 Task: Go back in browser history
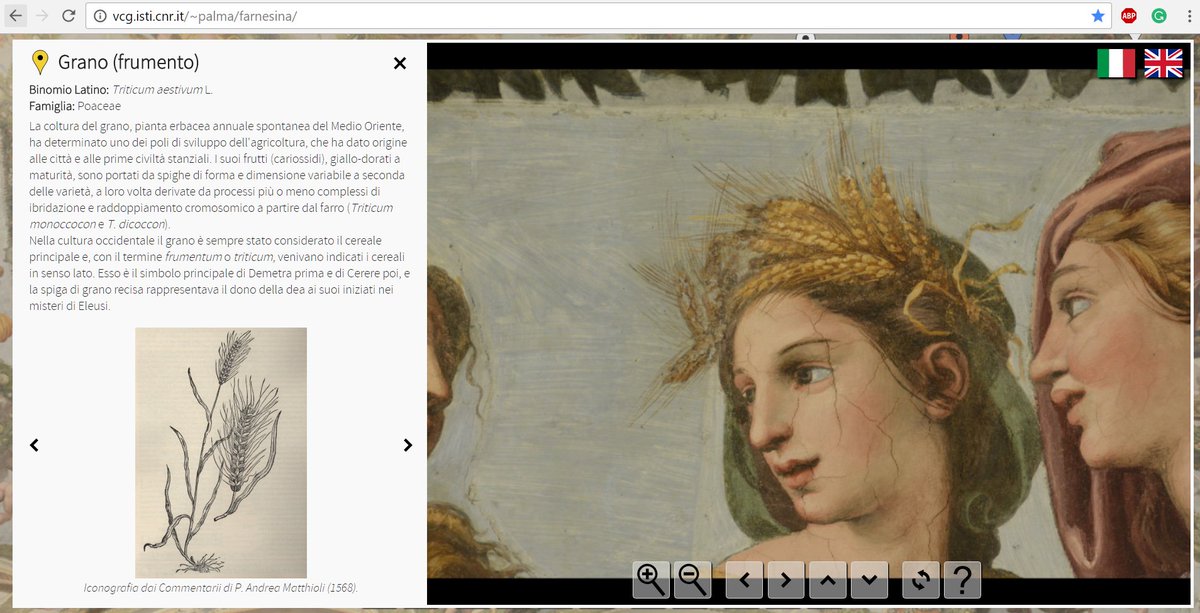point(17,15)
